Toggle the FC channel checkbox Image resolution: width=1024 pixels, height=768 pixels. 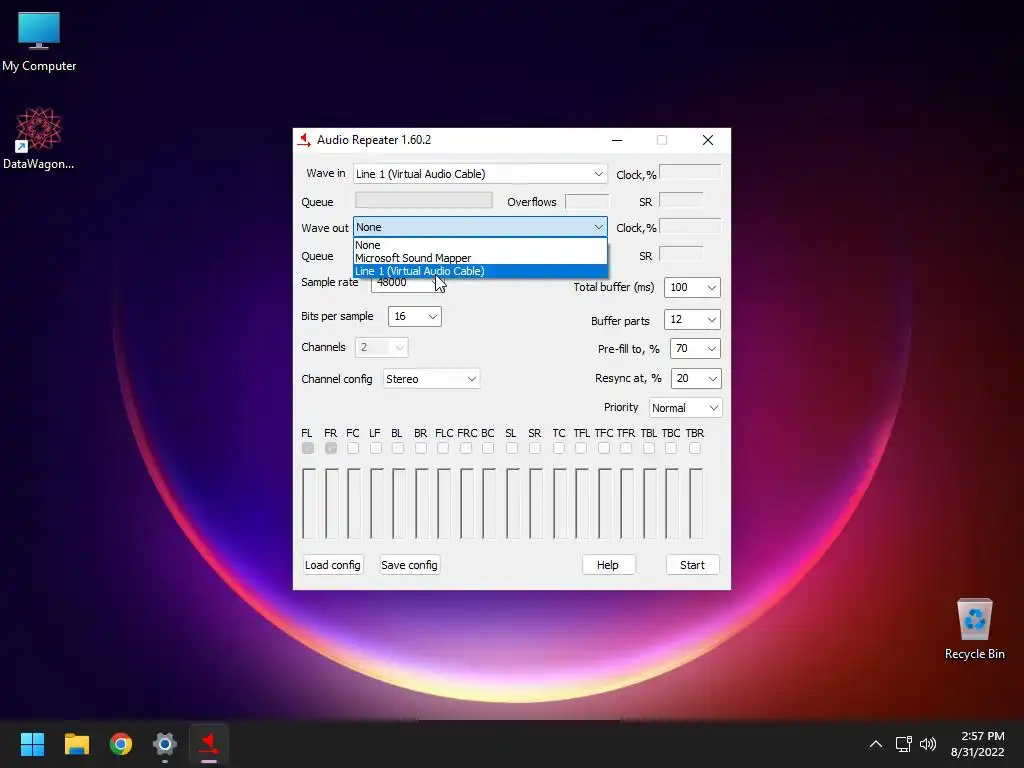point(353,448)
